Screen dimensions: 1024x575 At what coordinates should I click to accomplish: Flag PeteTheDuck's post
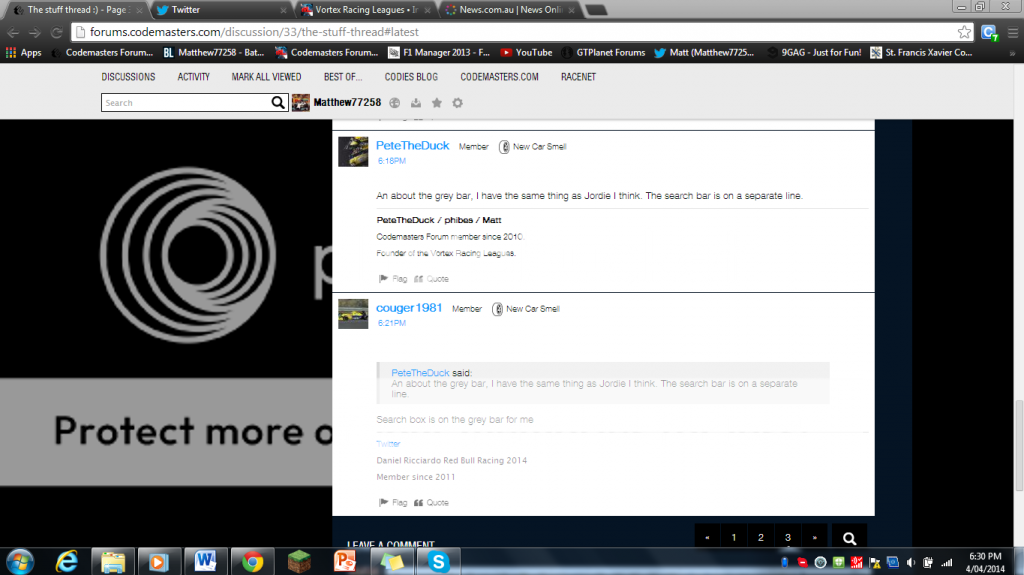pos(392,279)
